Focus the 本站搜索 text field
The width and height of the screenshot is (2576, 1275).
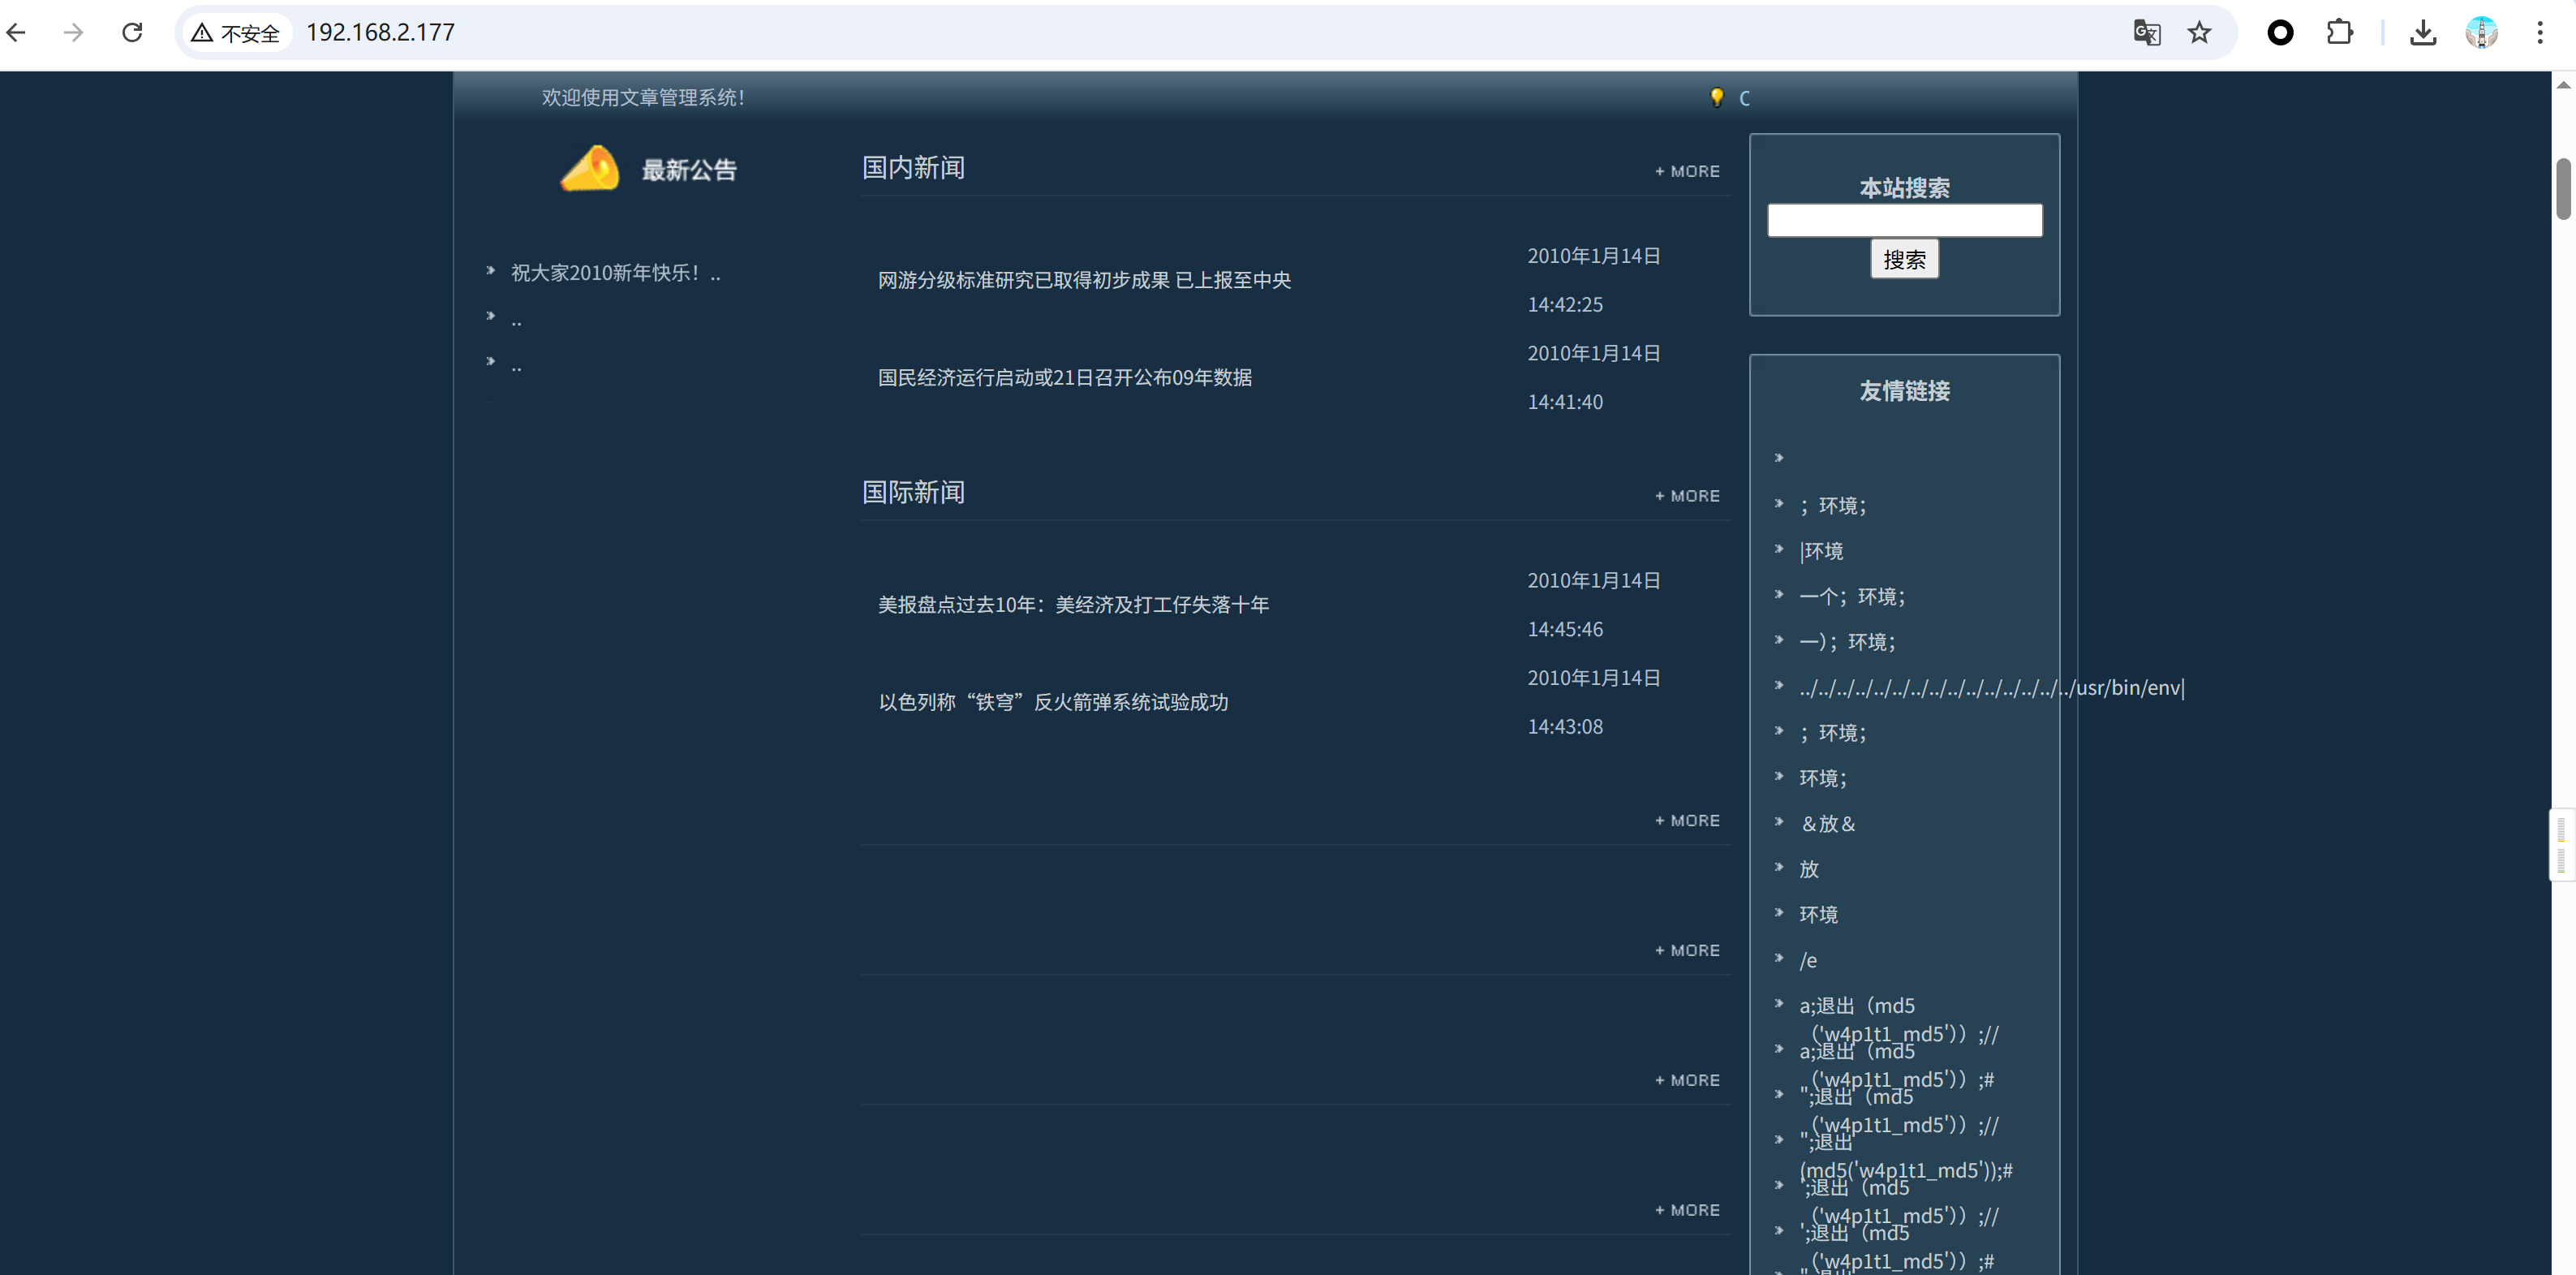tap(1904, 221)
